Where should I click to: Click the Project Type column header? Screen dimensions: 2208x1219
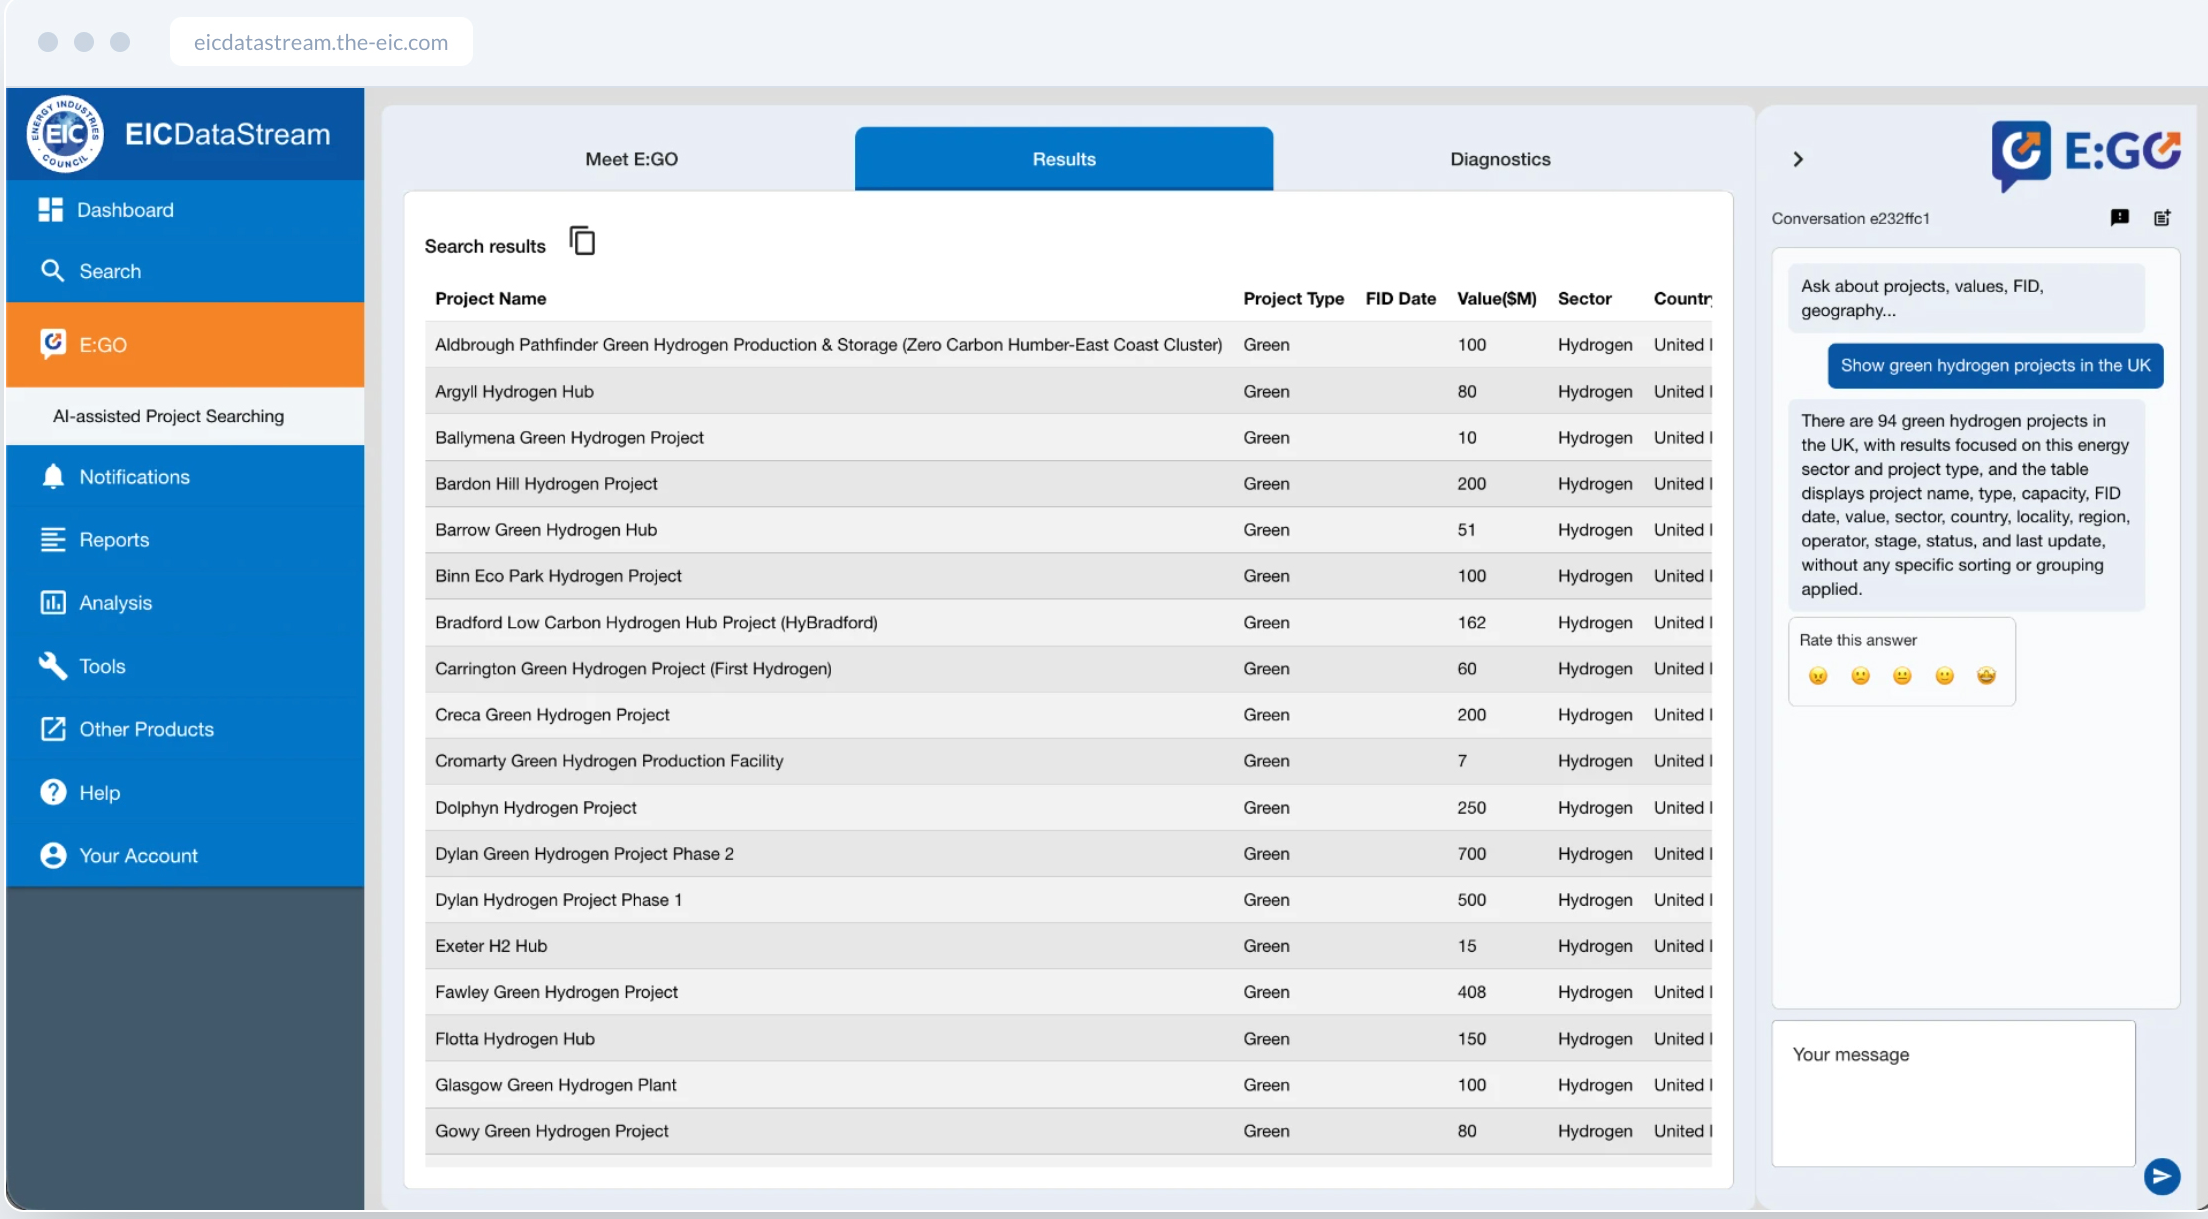click(x=1293, y=298)
